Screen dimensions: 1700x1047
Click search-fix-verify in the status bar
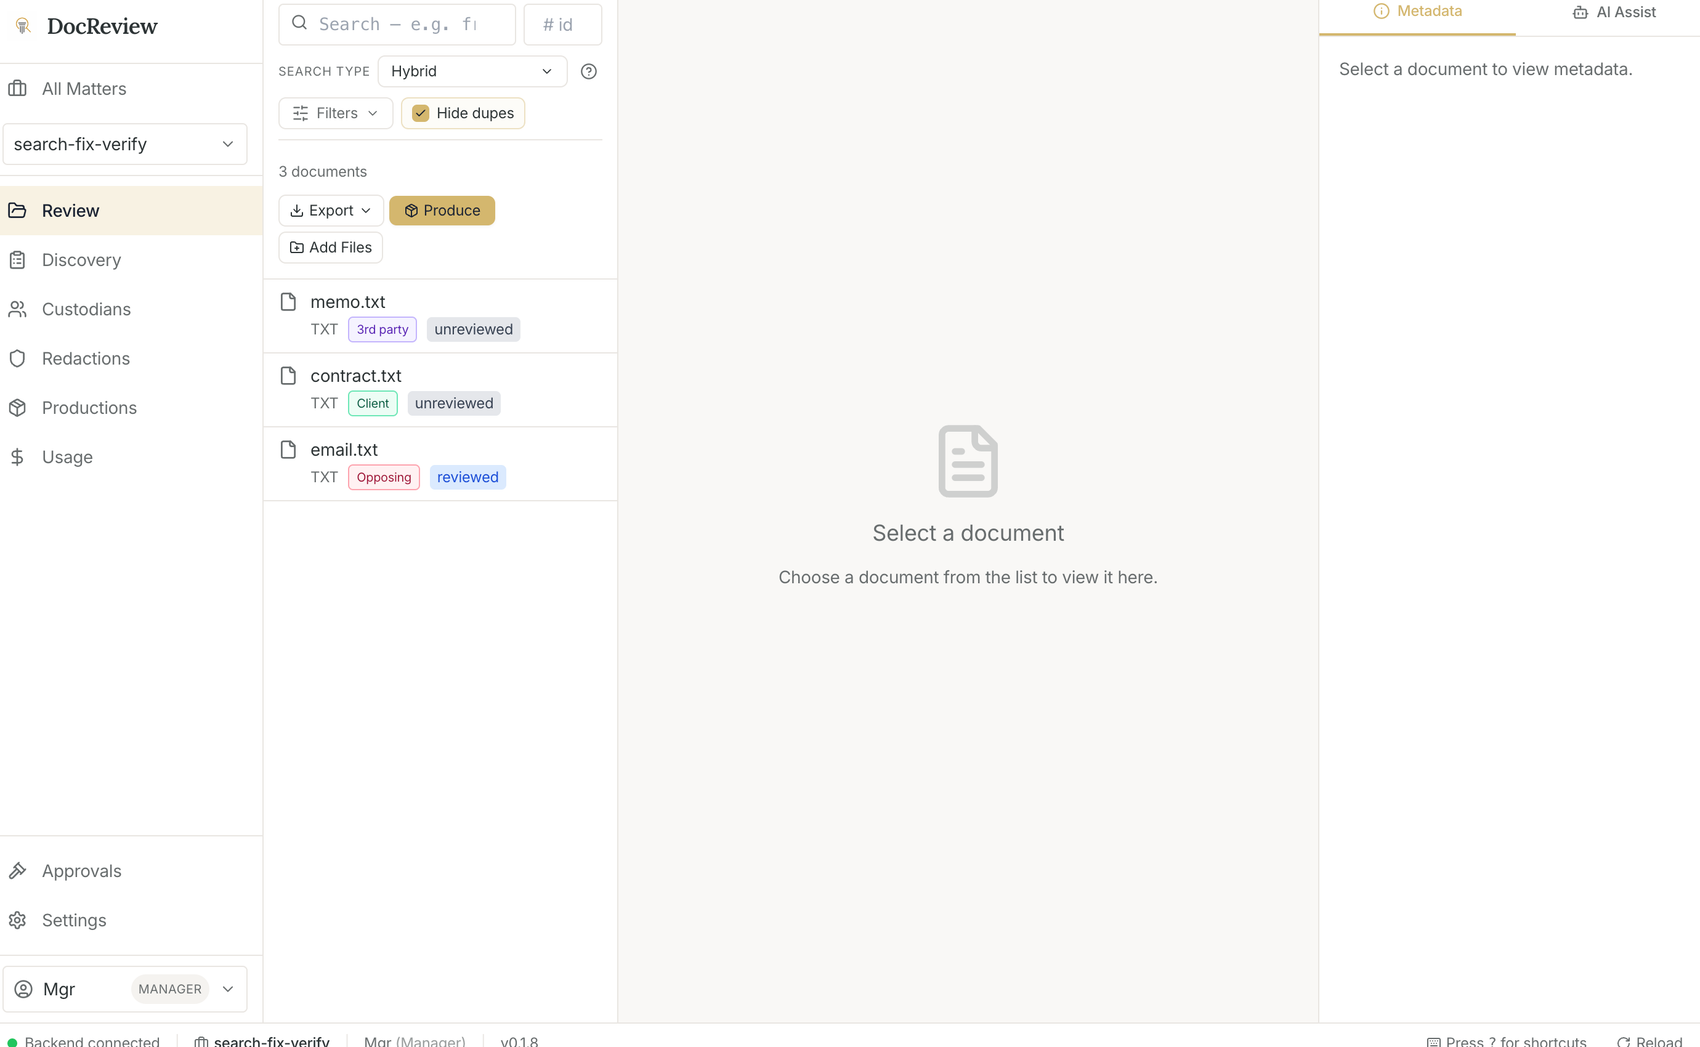(262, 1041)
